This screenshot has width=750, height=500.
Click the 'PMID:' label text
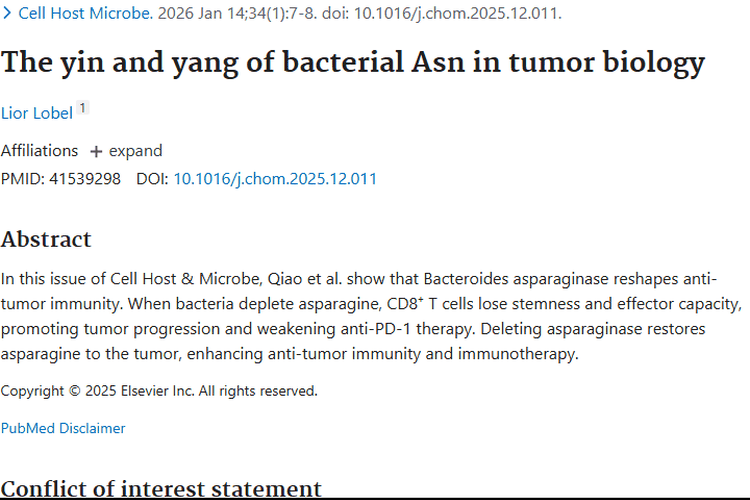tap(22, 179)
